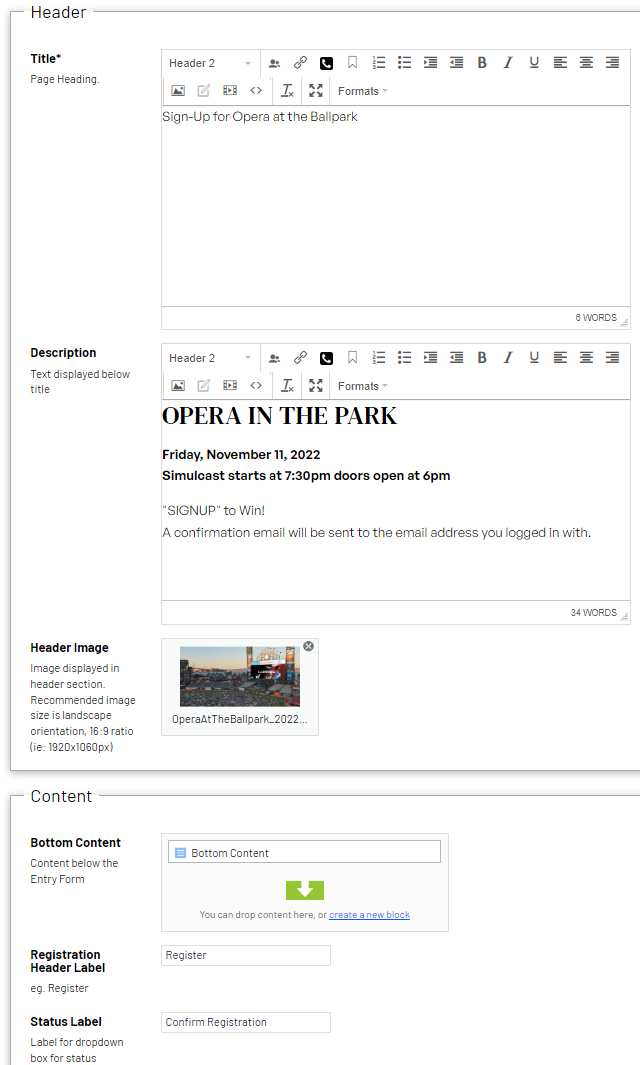Screen dimensions: 640x1065
Task: Remove the header image with the X button
Action: pos(308,646)
